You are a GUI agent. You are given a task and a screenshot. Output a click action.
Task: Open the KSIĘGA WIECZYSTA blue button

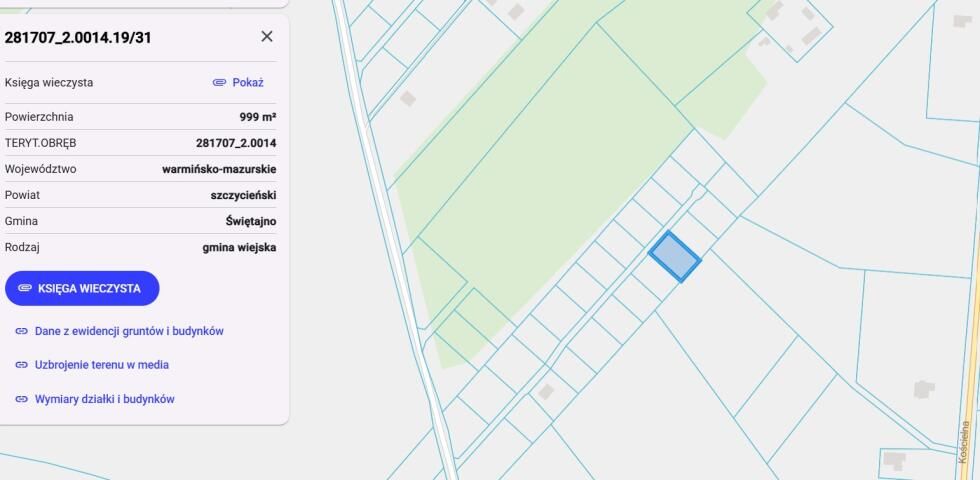pyautogui.click(x=82, y=288)
